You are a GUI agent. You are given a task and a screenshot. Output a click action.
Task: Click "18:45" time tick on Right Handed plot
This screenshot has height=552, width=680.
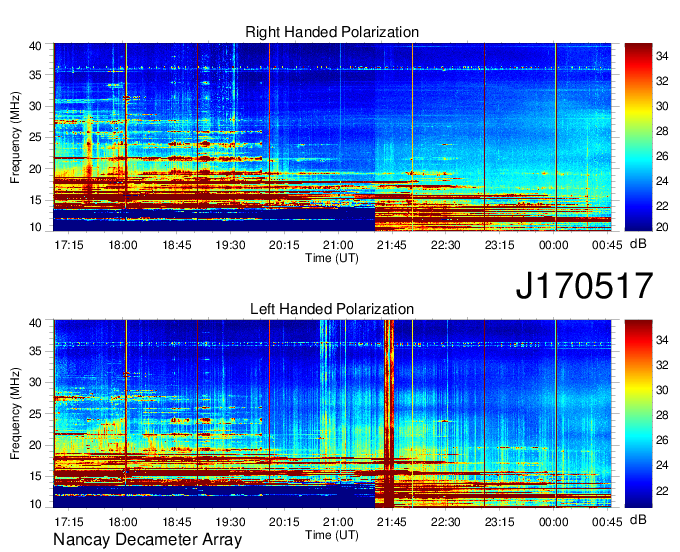pos(177,245)
